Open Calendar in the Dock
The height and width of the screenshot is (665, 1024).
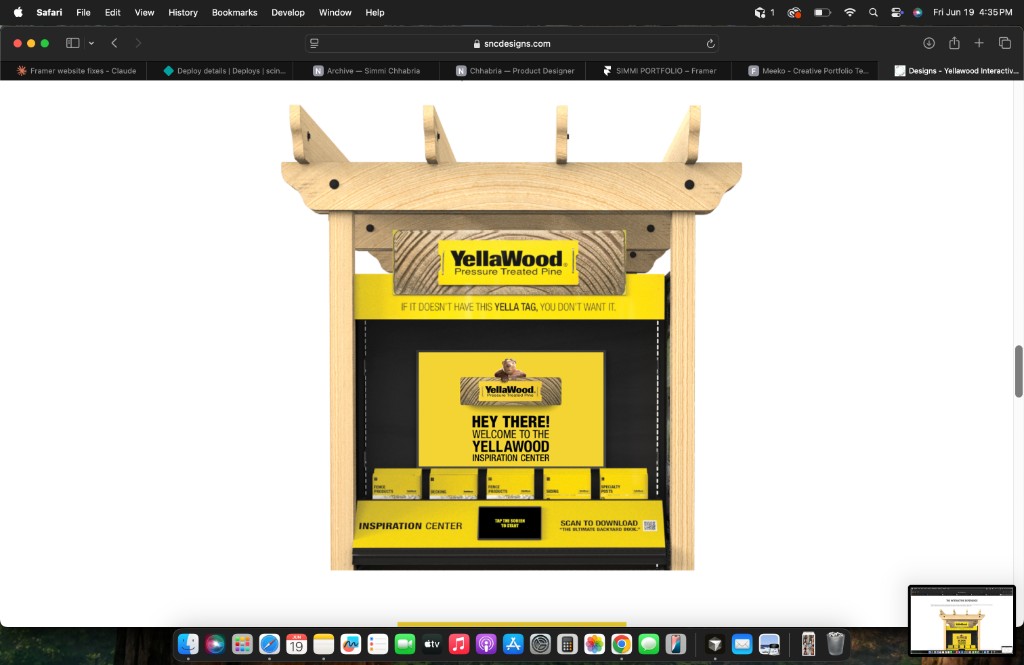click(x=296, y=644)
